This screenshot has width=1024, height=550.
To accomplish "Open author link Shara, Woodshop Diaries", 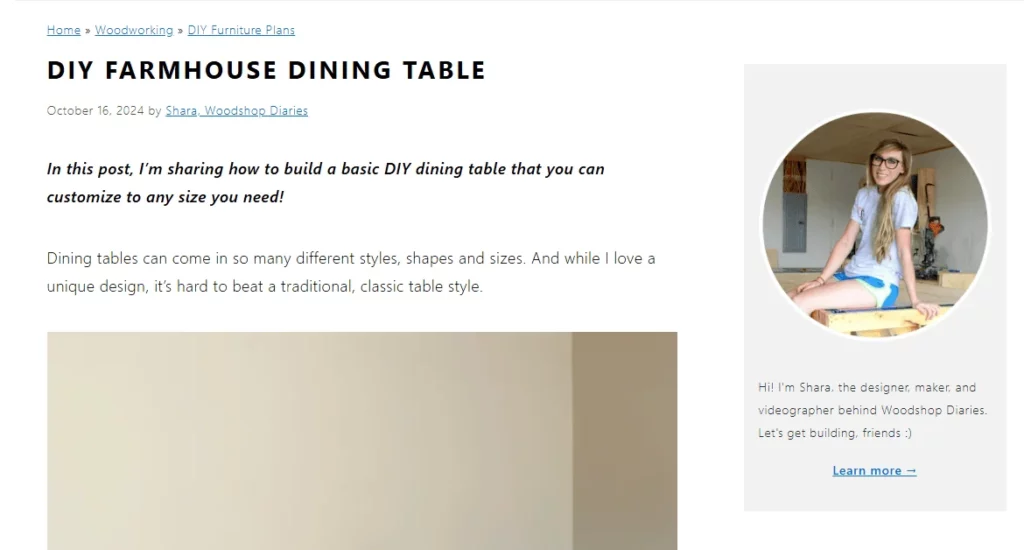I will (x=237, y=111).
